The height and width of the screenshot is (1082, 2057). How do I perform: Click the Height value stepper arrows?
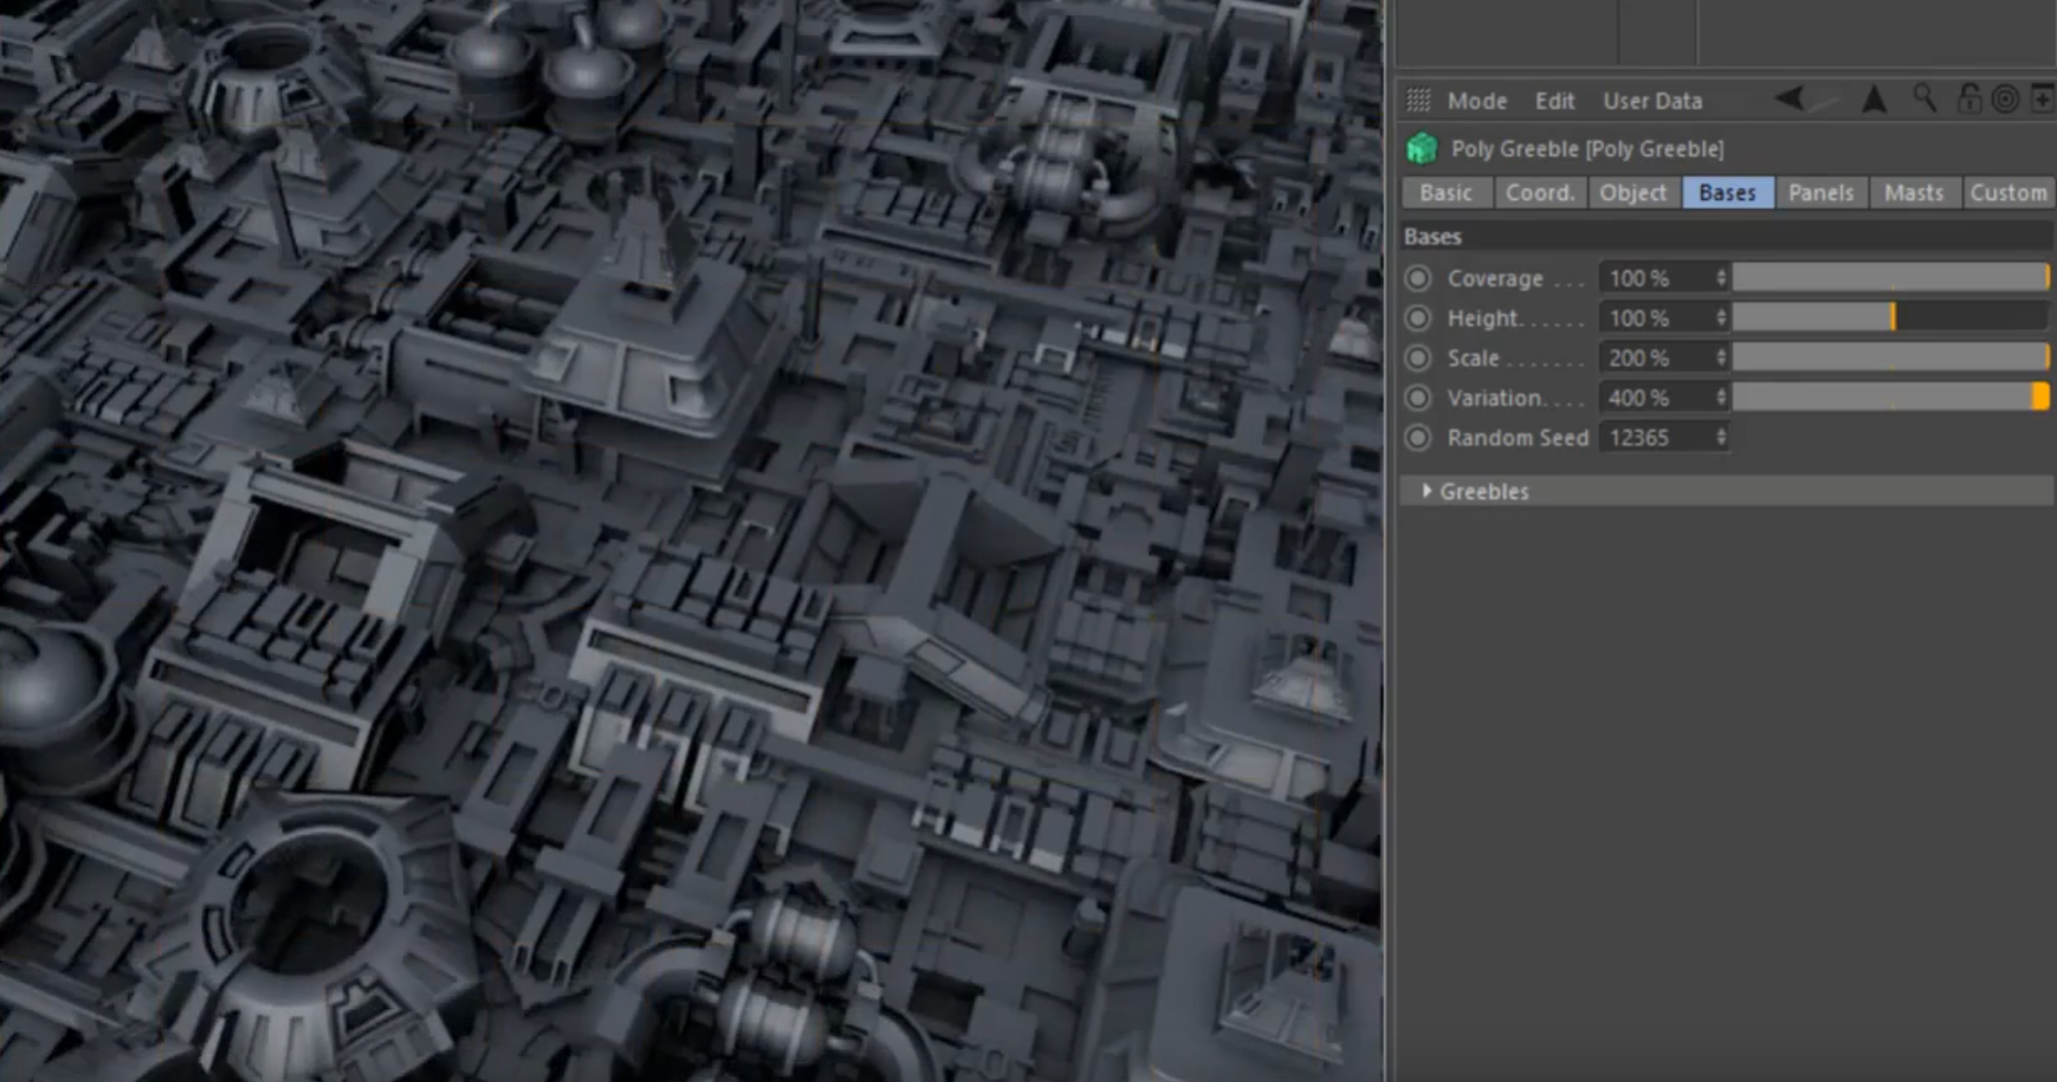[x=1721, y=318]
